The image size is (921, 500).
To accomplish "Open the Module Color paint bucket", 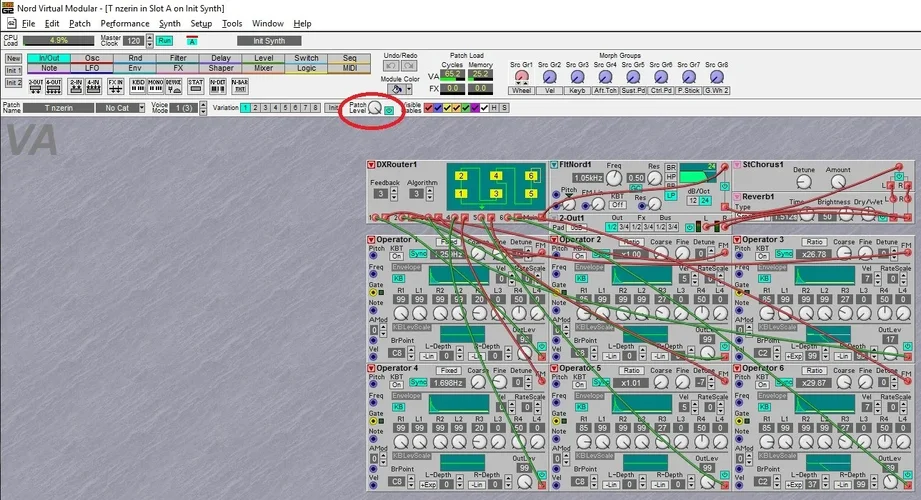I will click(395, 88).
